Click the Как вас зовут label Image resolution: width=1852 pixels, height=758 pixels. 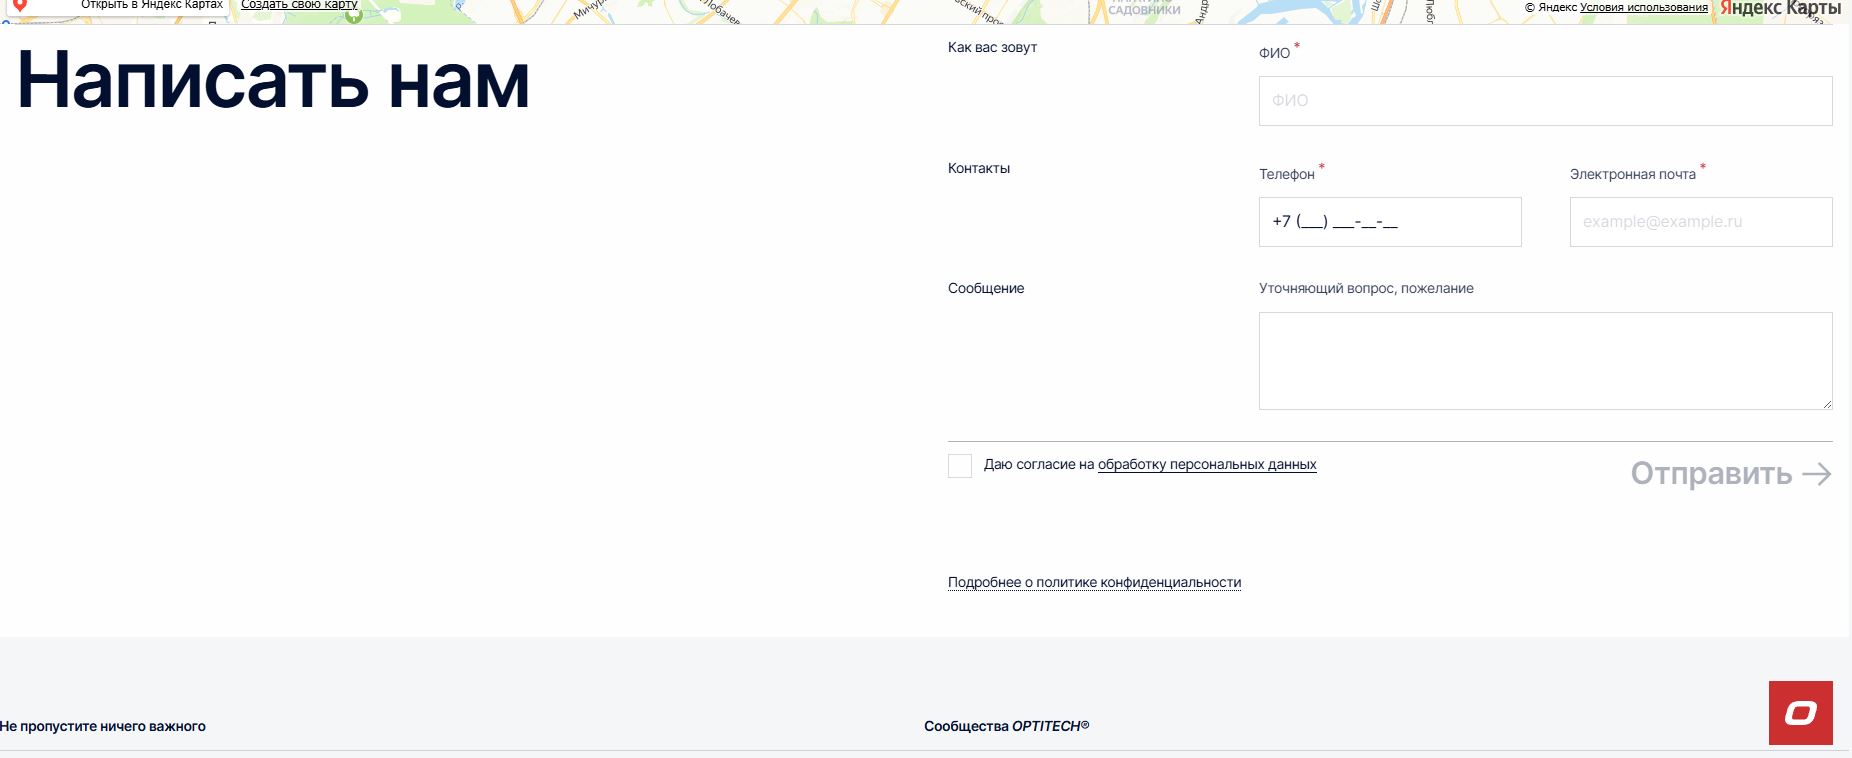pos(992,47)
